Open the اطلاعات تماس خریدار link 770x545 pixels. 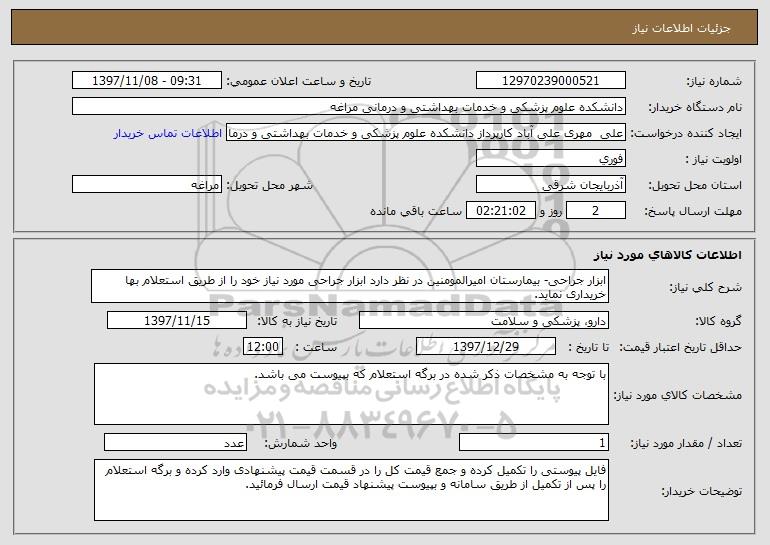click(x=168, y=133)
